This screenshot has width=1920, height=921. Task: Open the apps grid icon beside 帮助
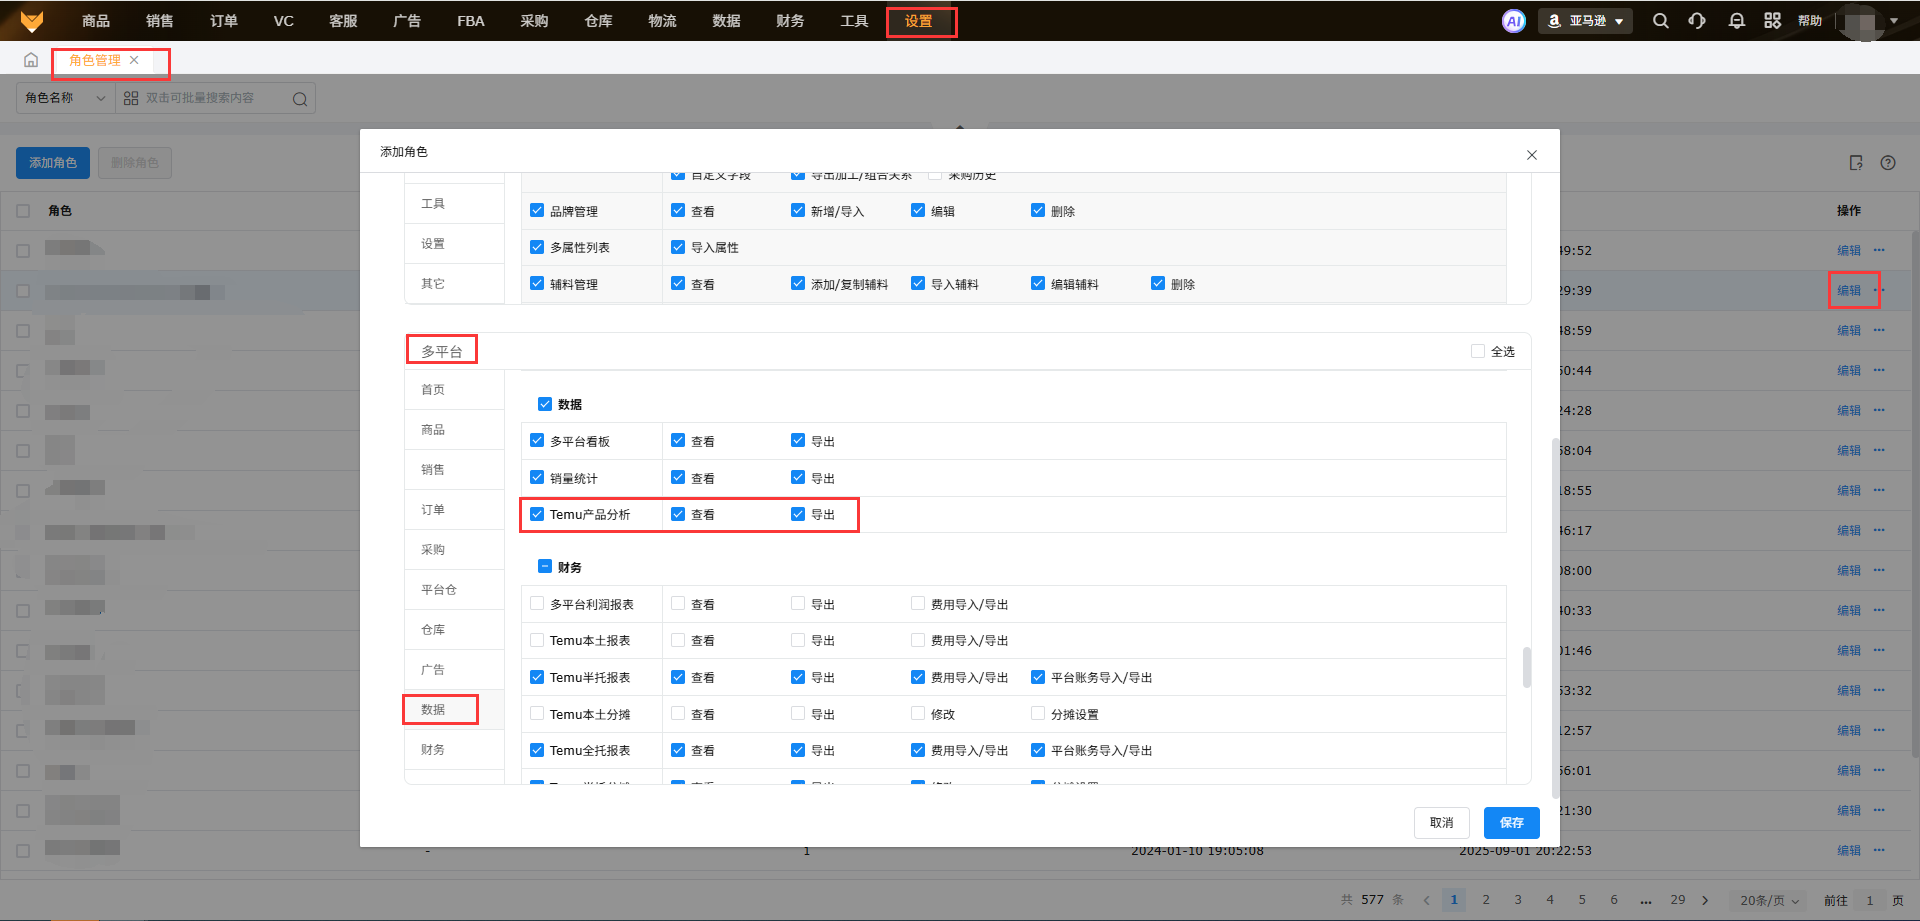(1773, 21)
